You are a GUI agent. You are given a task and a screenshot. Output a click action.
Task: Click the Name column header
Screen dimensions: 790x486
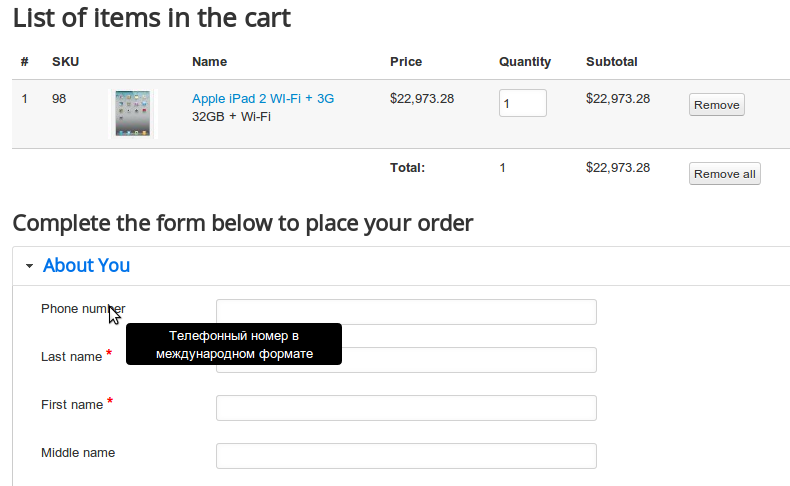click(x=210, y=61)
